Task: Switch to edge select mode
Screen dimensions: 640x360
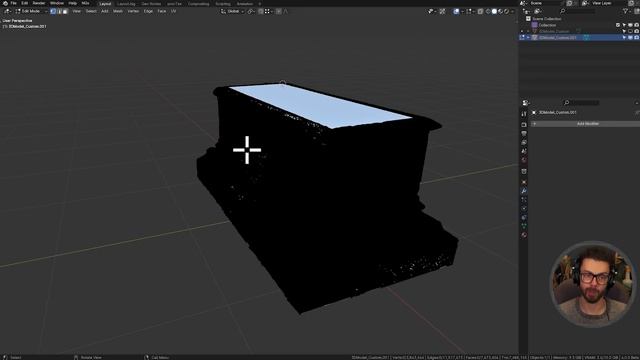Action: (59, 11)
